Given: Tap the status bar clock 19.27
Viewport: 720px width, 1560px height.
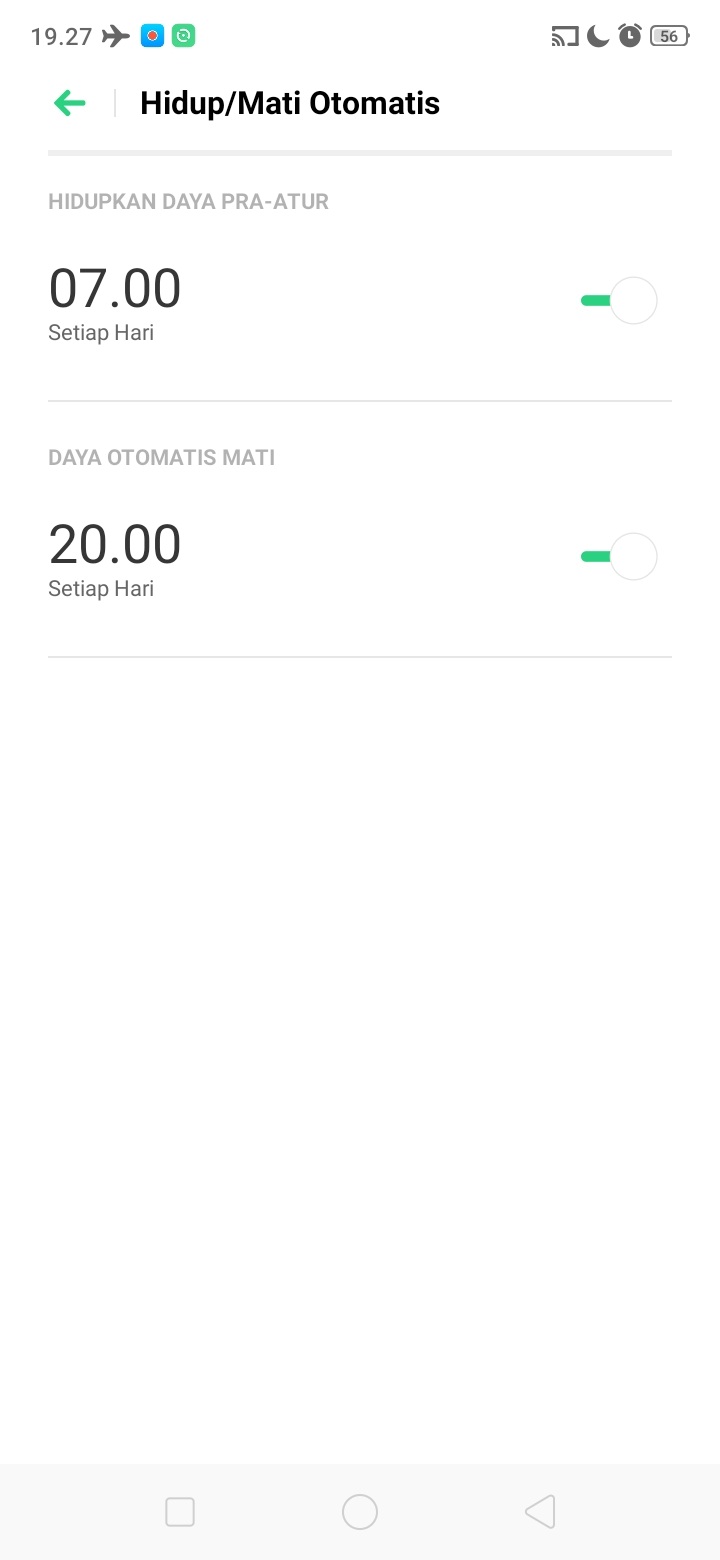Looking at the screenshot, I should [x=62, y=37].
